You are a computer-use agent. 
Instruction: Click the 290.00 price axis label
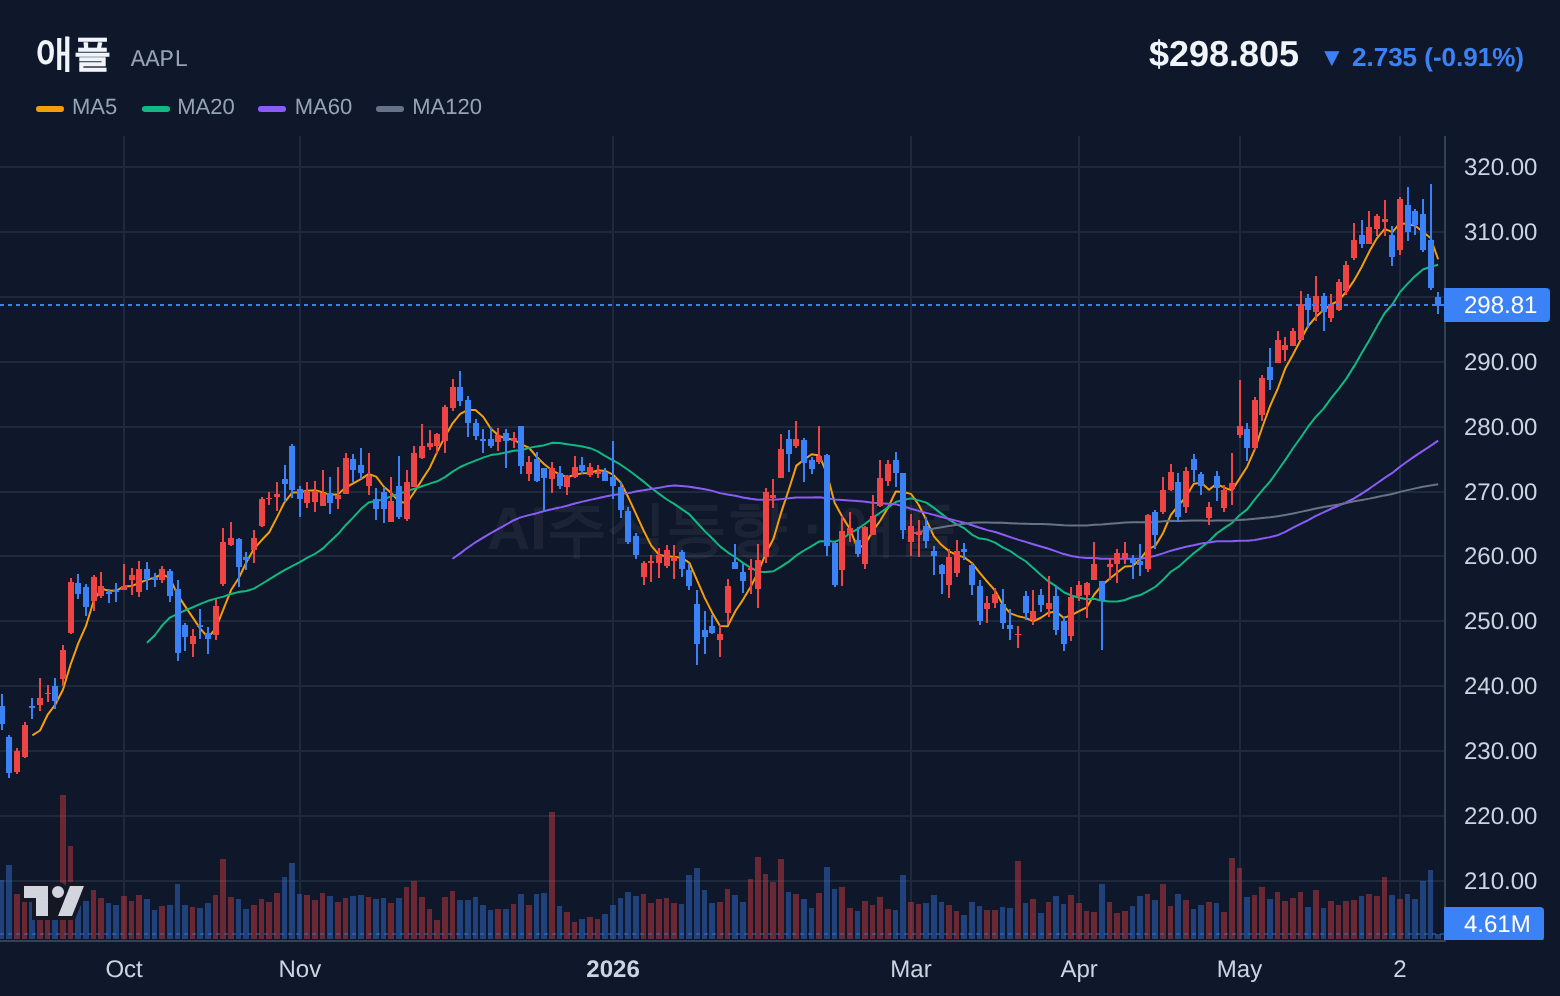point(1500,362)
